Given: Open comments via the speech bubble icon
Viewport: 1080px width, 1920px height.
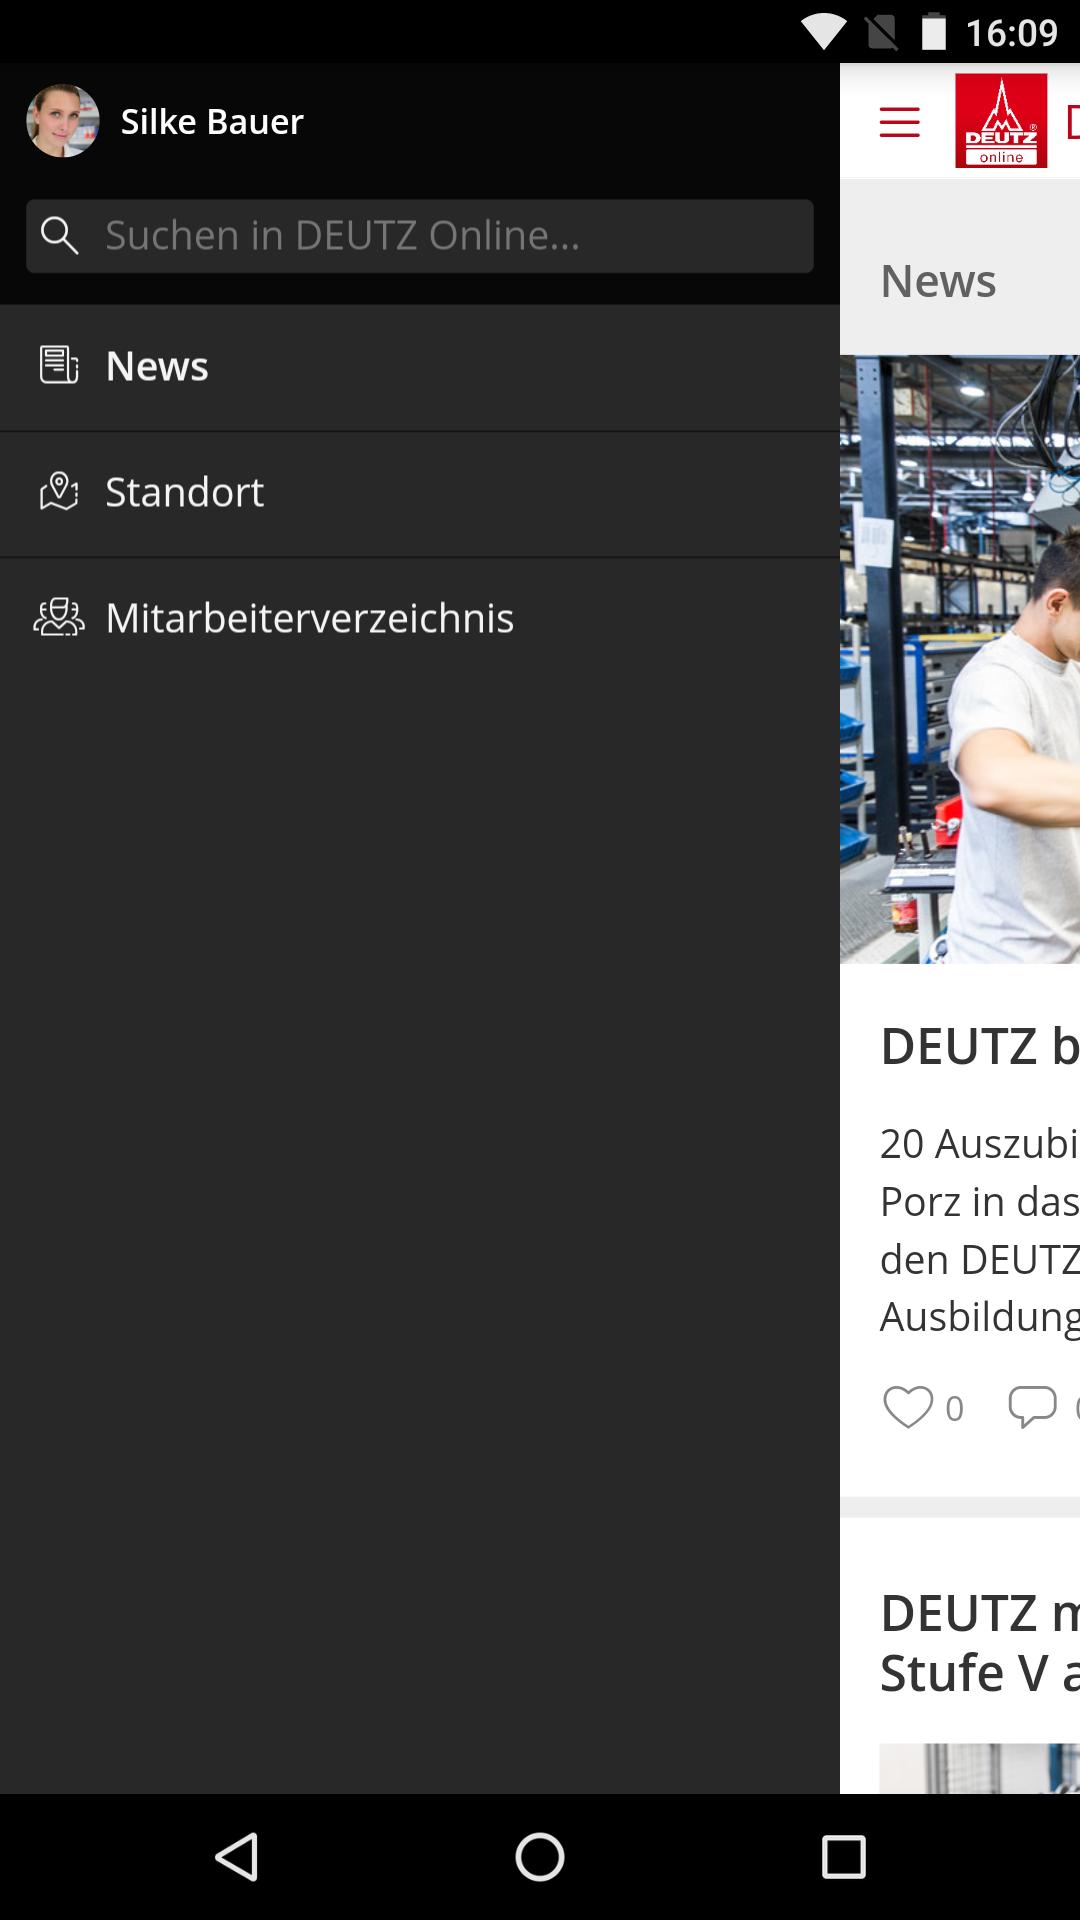Looking at the screenshot, I should (x=1032, y=1407).
